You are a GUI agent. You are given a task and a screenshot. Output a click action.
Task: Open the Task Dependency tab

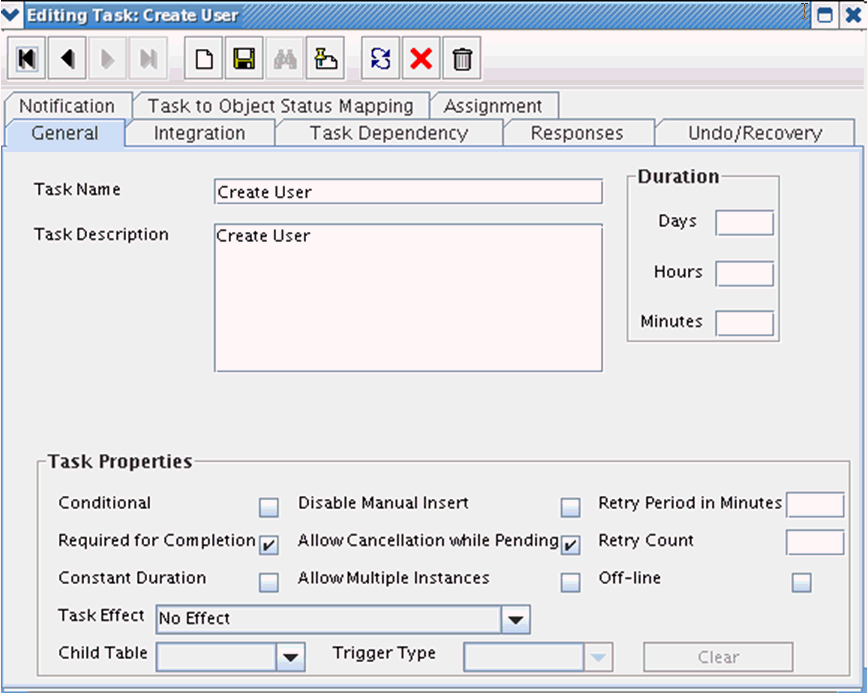click(x=389, y=133)
